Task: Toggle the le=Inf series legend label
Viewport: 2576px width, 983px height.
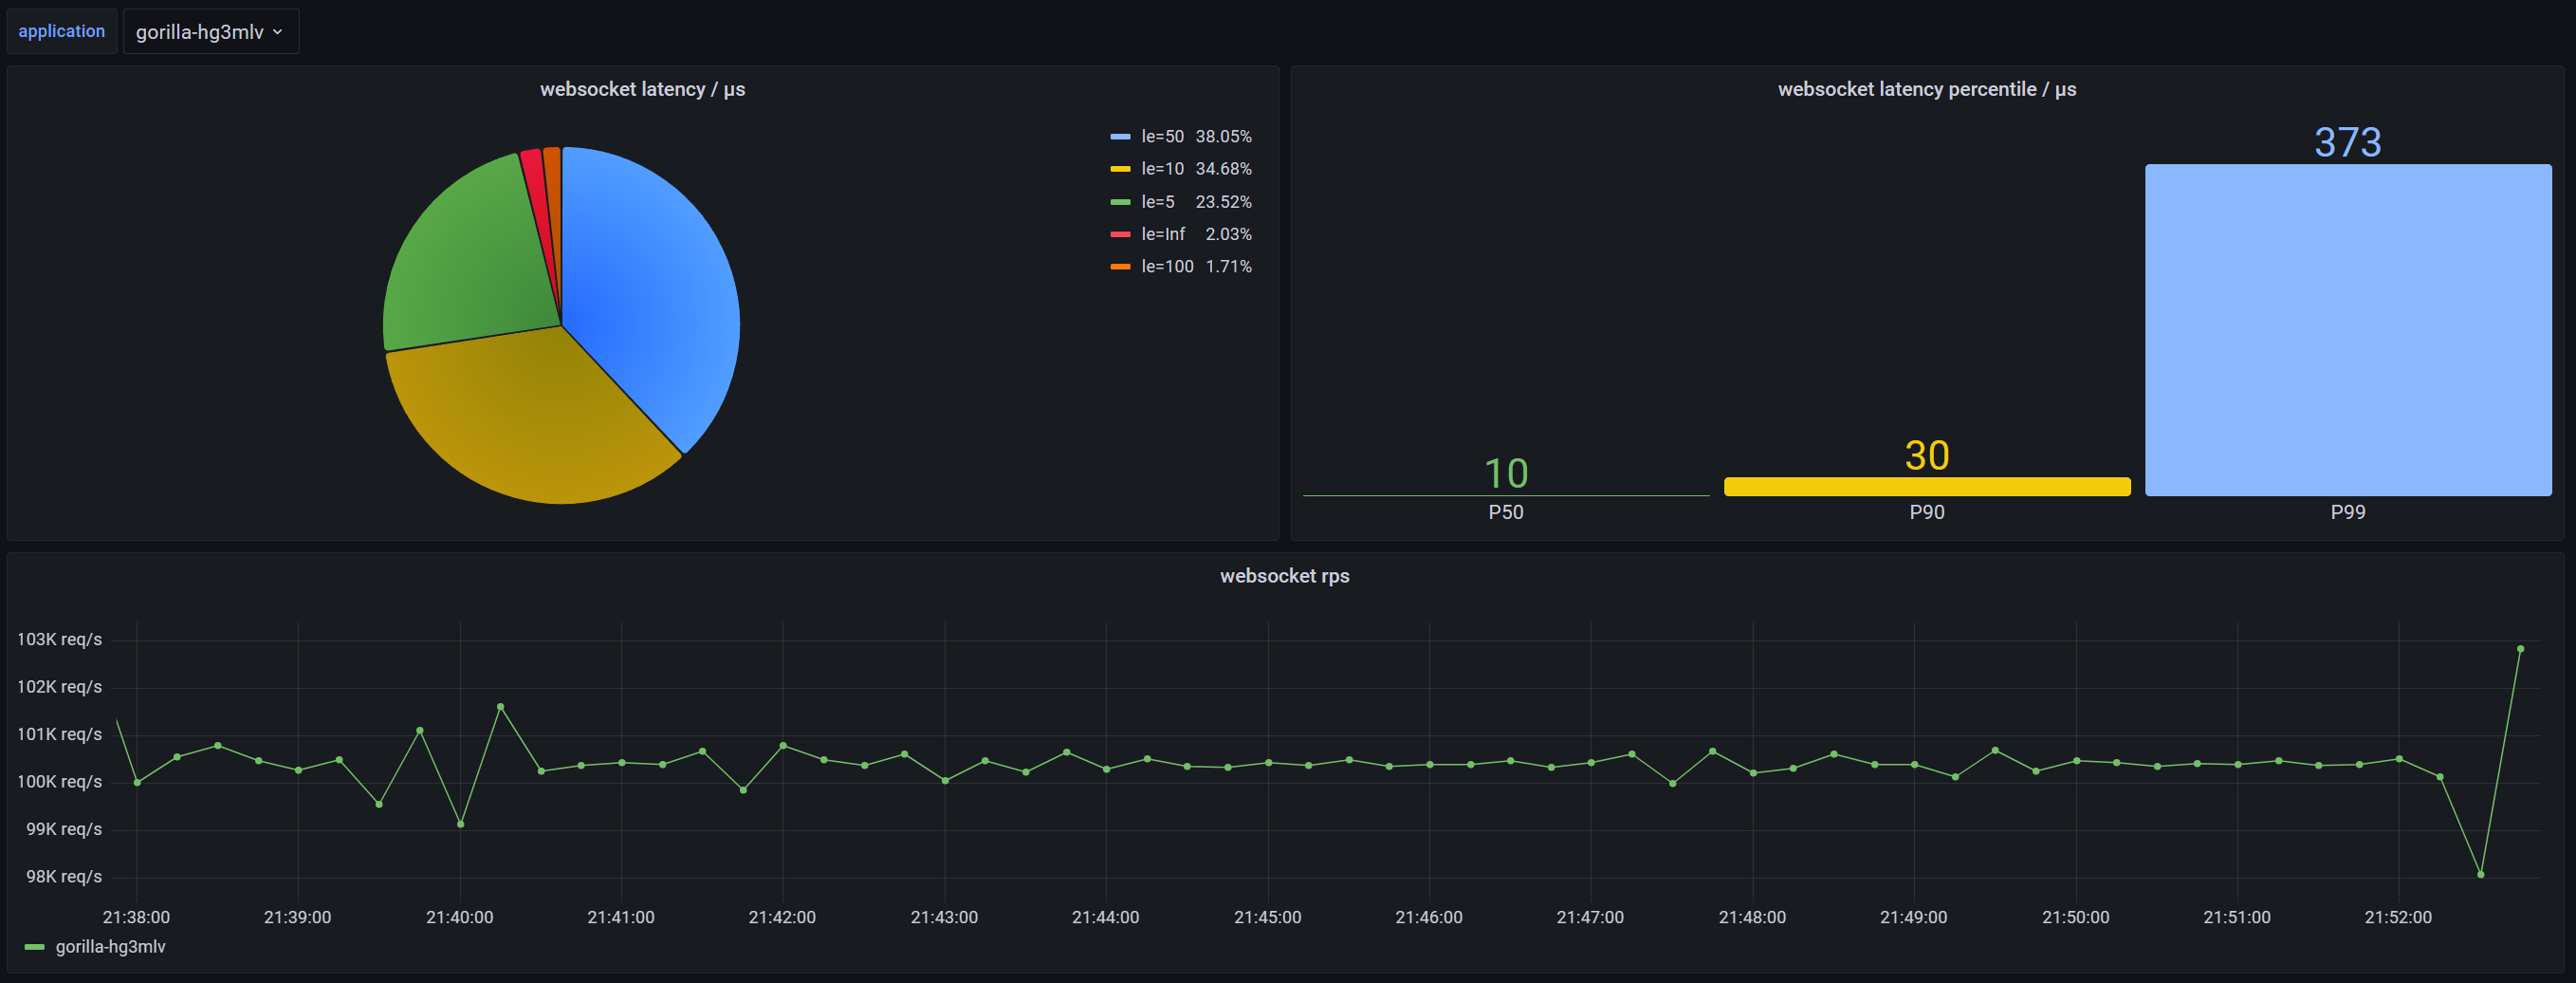Action: (x=1163, y=234)
